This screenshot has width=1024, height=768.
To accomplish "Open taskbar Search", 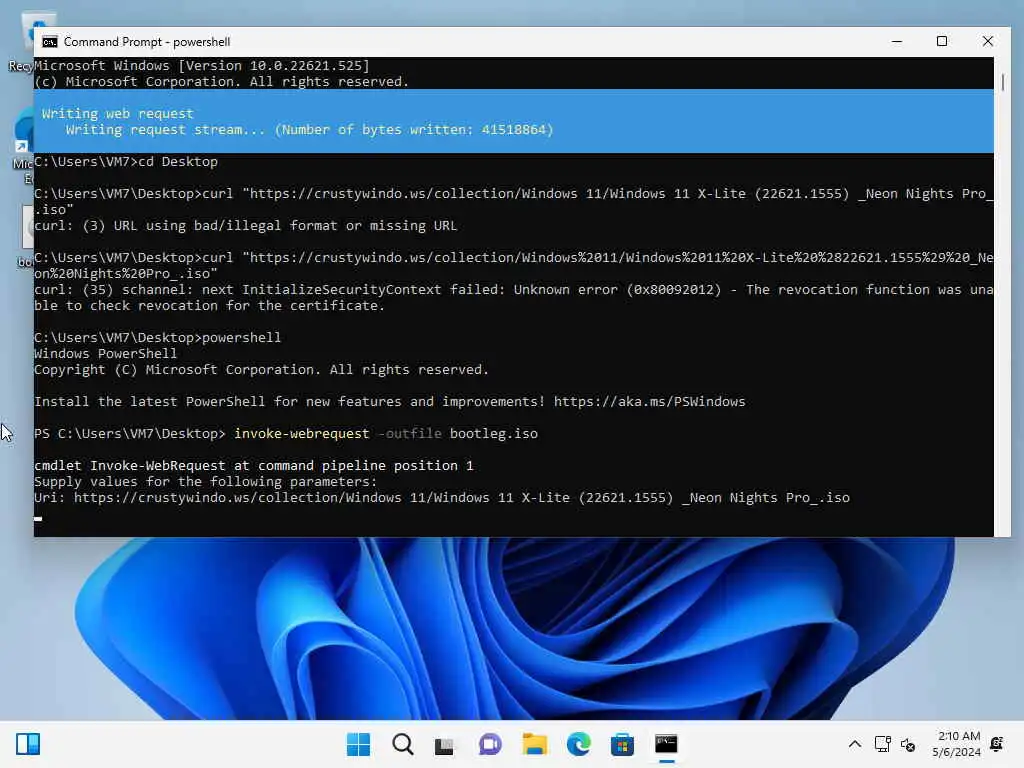I will pos(402,744).
